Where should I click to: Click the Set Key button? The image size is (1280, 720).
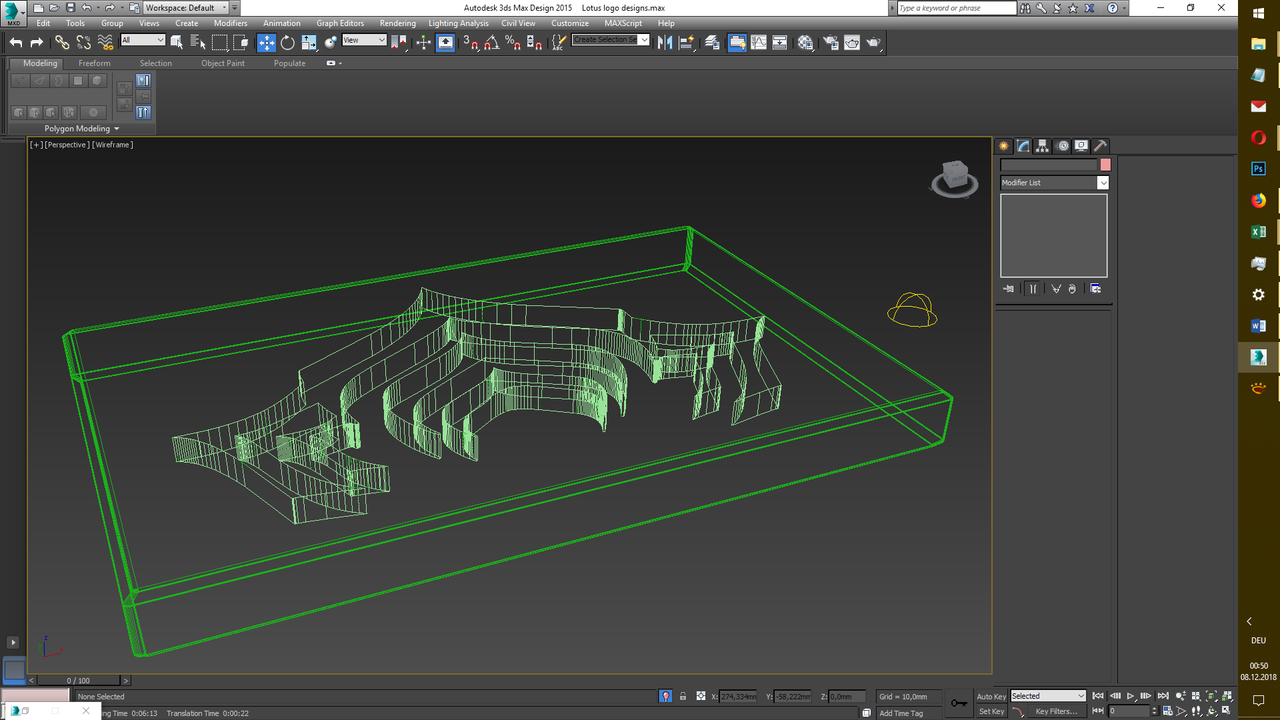point(991,711)
